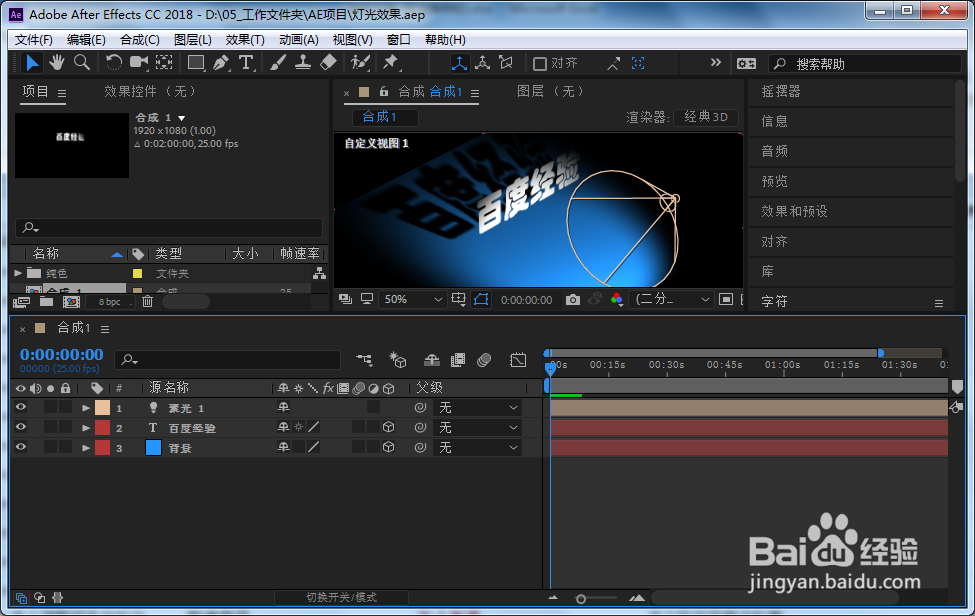Expand the 纯色 folder in Project panel
This screenshot has width=975, height=616.
coord(18,273)
